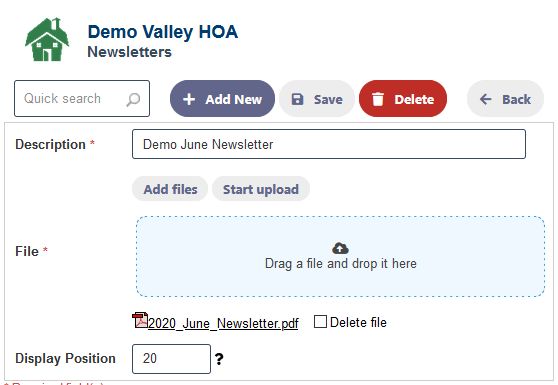Viewport: 558px width, 385px height.
Task: Click the Description text field
Action: coord(329,144)
